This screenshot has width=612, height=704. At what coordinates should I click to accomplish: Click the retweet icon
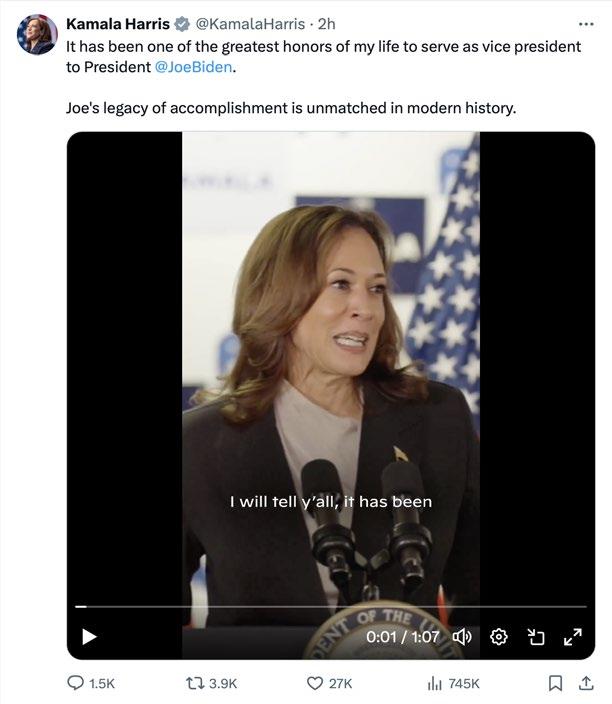tap(196, 683)
